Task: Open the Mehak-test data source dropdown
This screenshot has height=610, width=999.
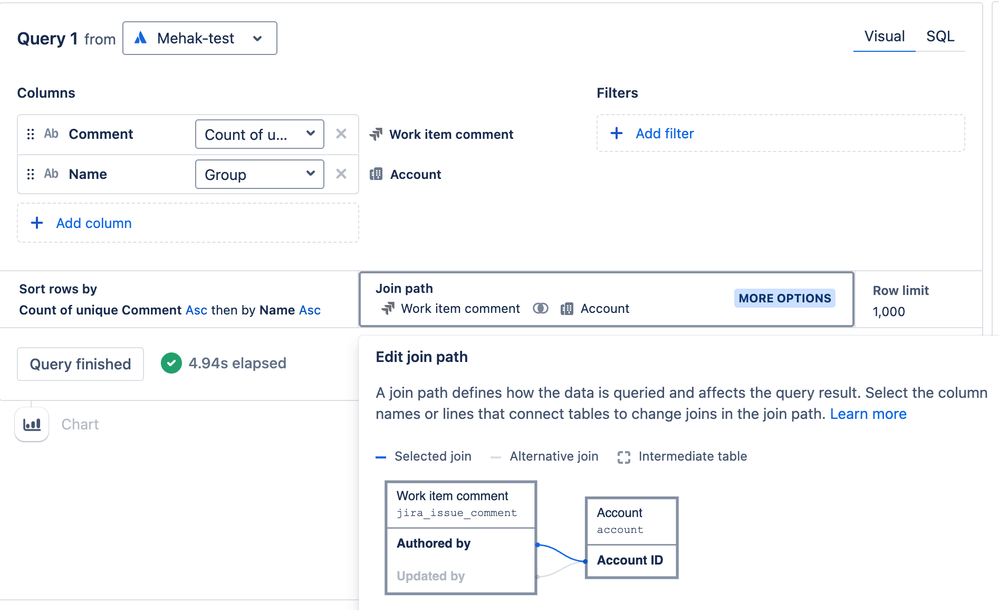Action: point(199,38)
